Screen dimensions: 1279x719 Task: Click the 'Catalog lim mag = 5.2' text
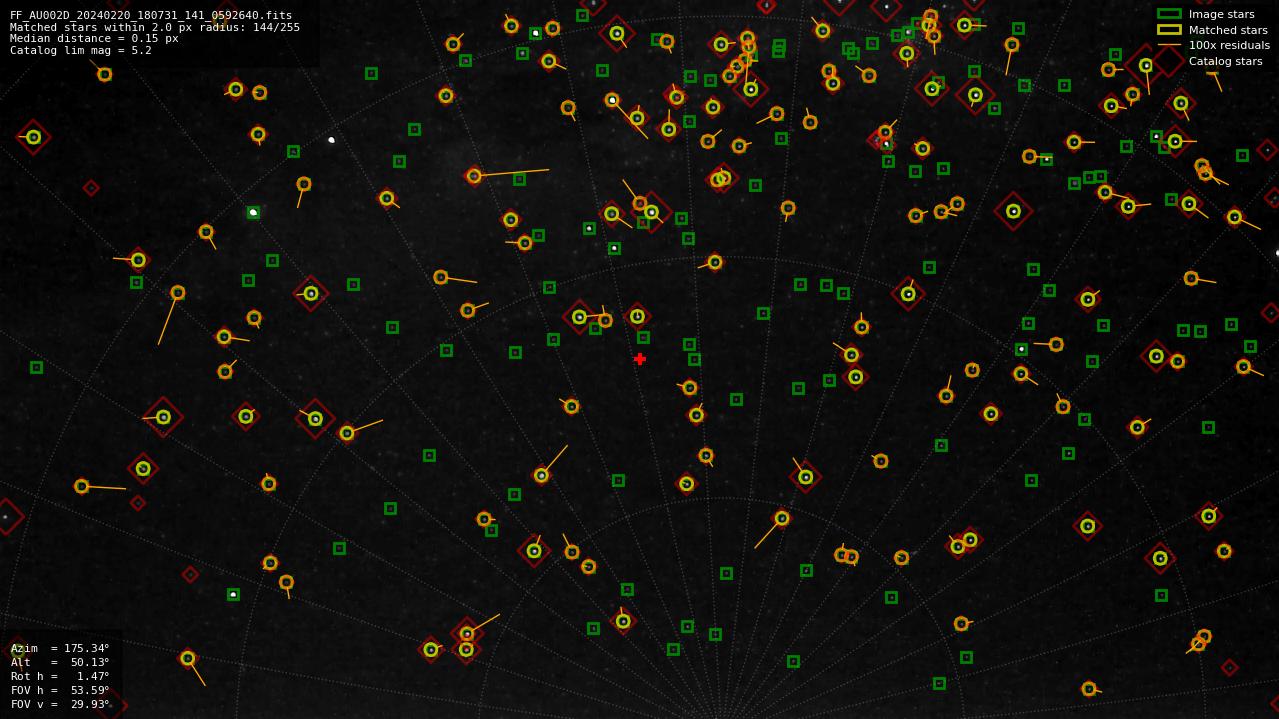[x=81, y=50]
